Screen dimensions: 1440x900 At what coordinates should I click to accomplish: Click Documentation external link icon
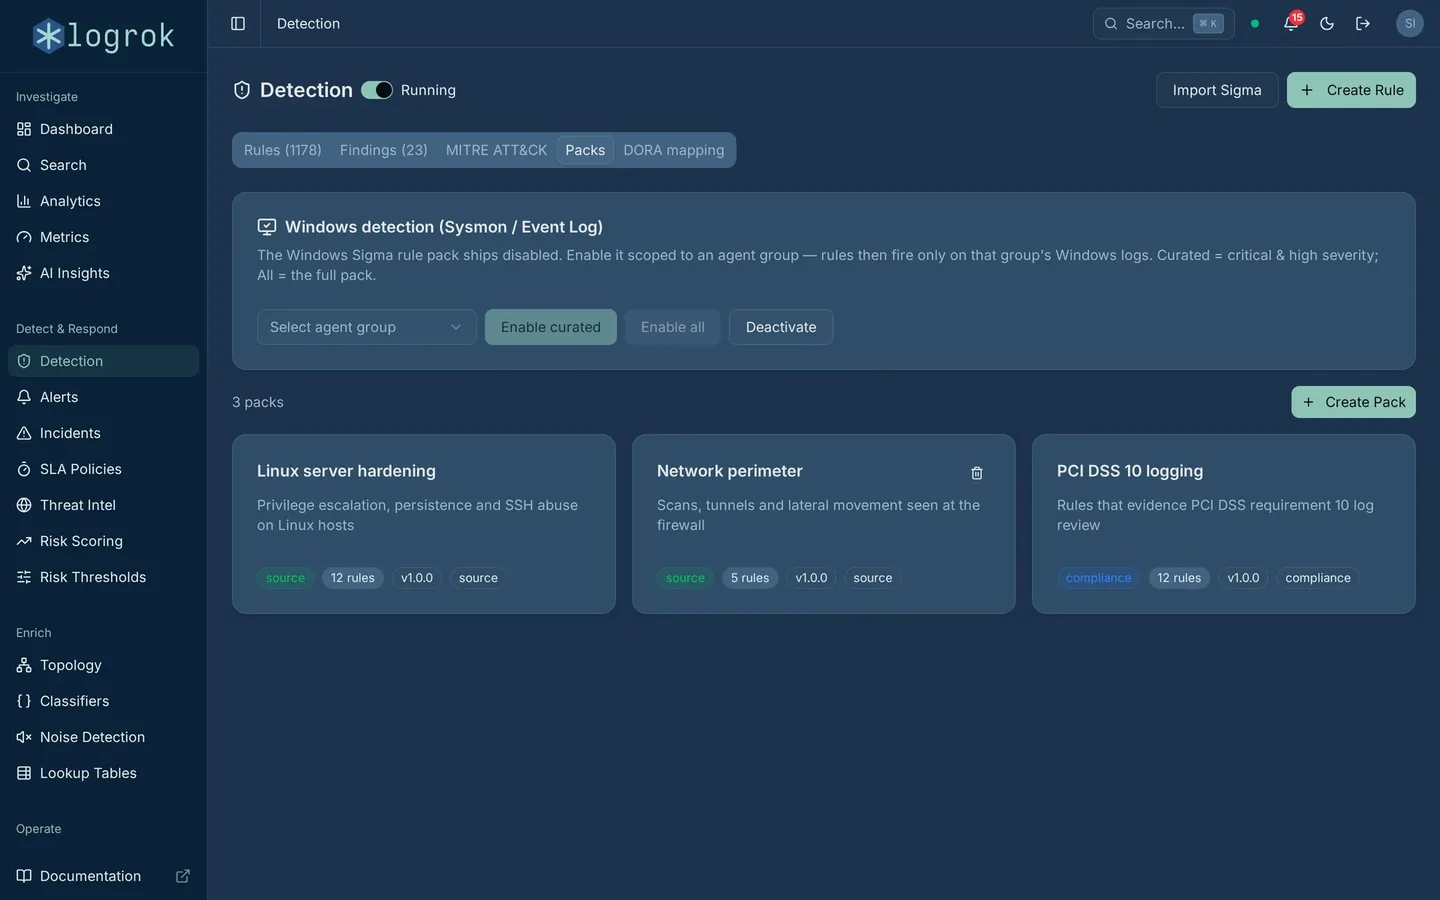(183, 876)
